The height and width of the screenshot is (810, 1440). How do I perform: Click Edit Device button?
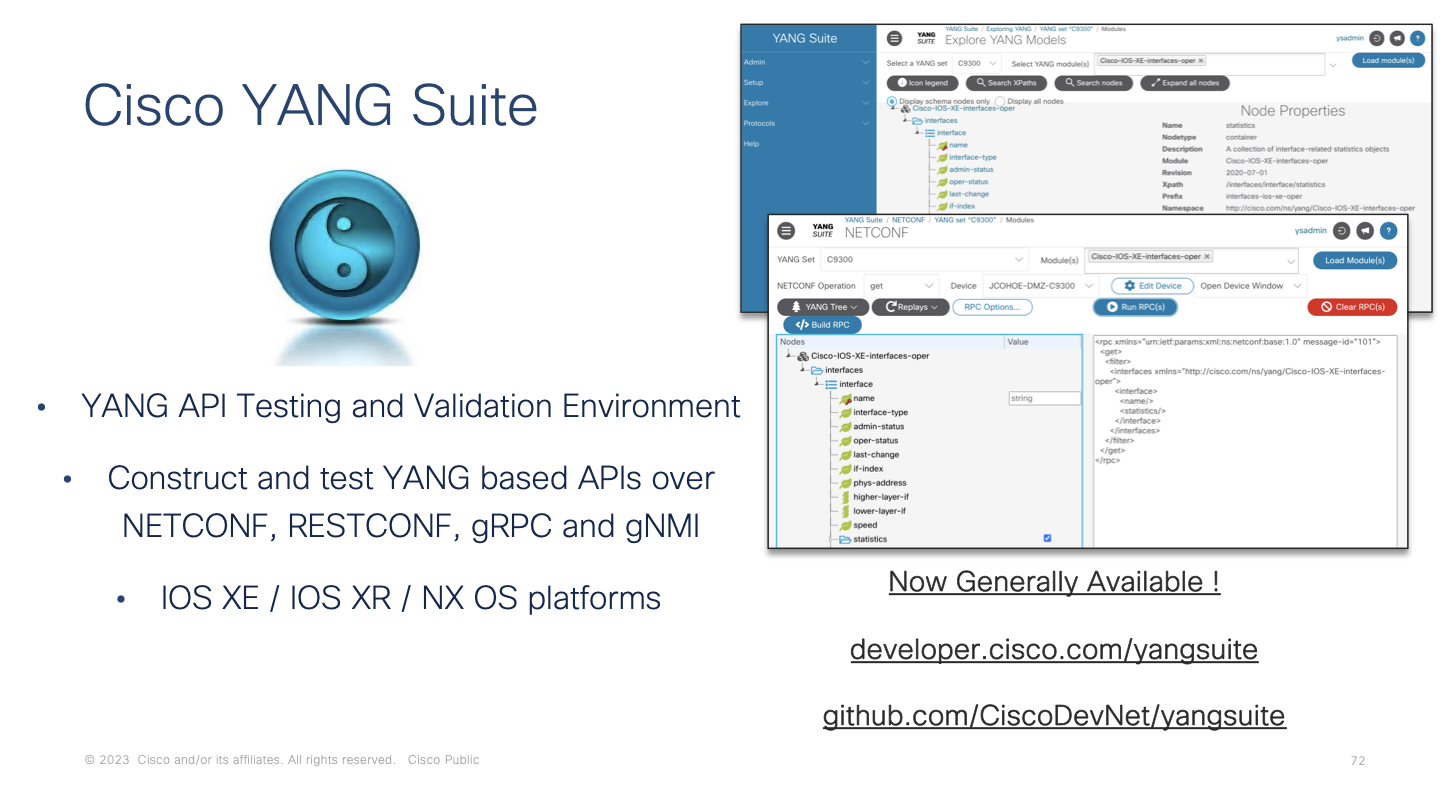click(1153, 286)
